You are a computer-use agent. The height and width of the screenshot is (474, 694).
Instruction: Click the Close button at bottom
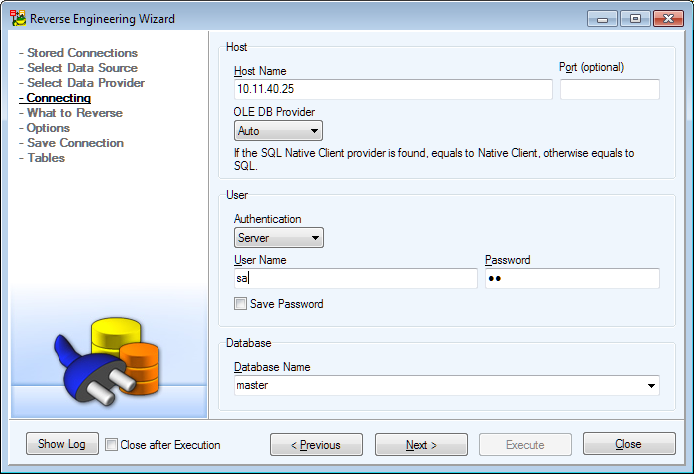point(629,444)
